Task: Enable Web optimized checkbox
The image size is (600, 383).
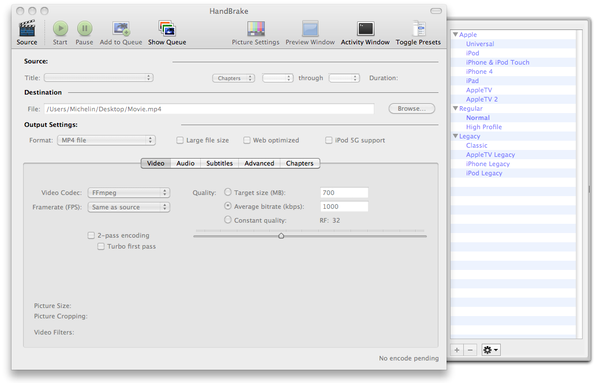Action: click(x=247, y=140)
